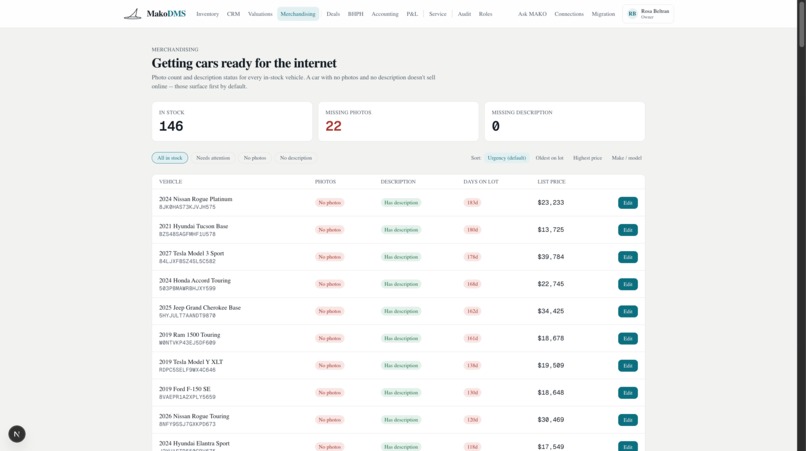
Task: Go to Roles in navigation
Action: 485,14
